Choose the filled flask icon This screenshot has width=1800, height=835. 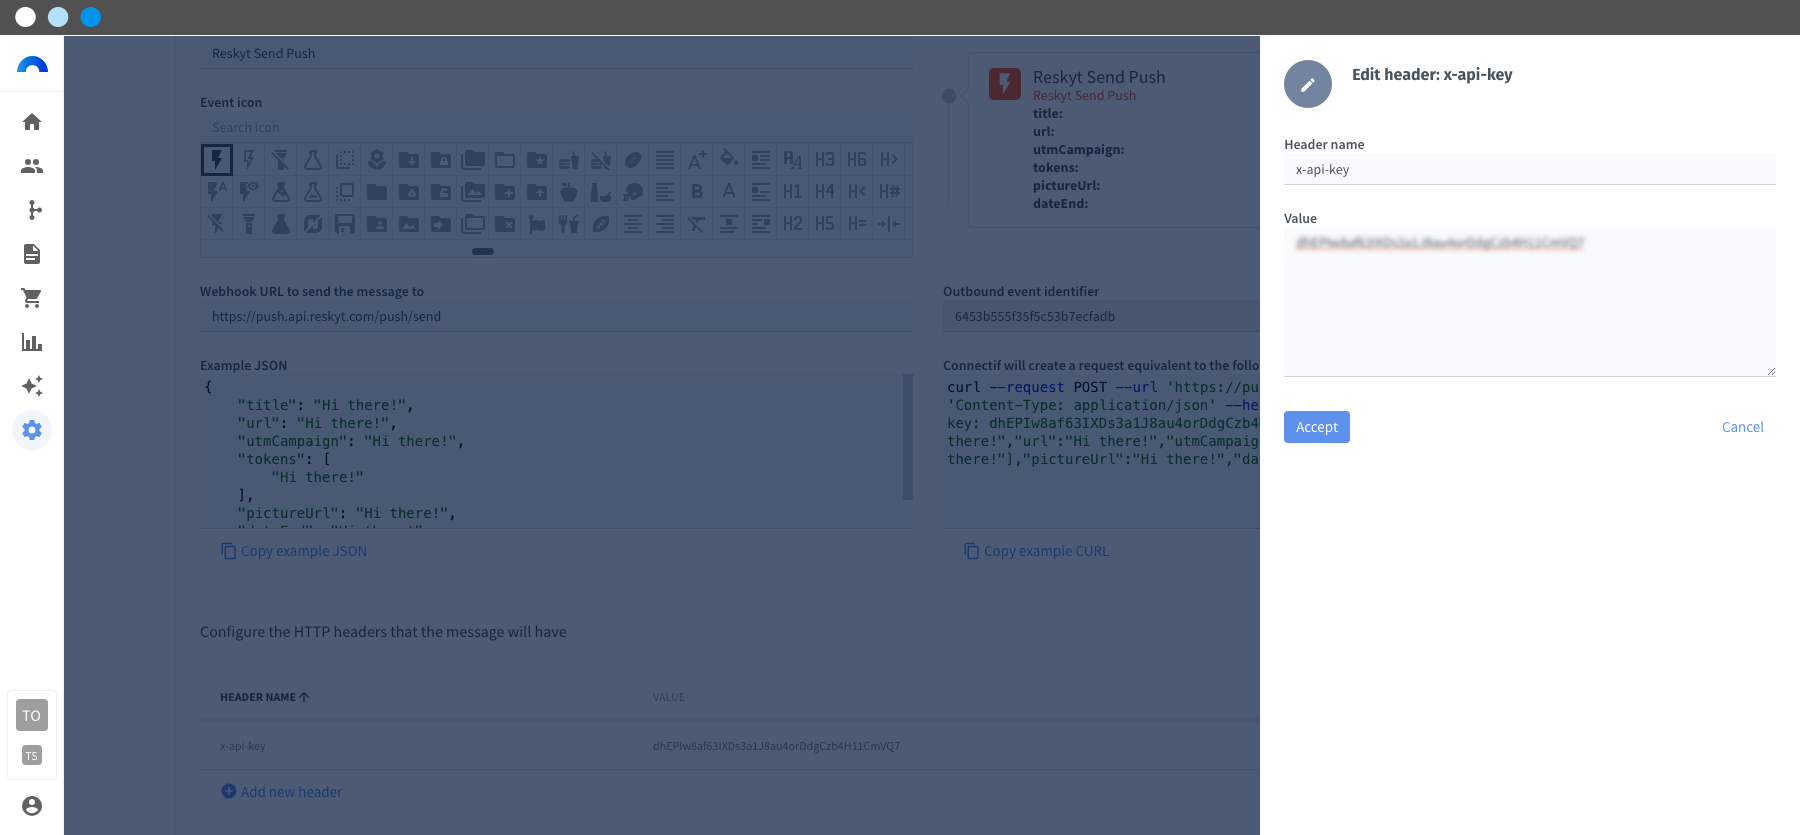coord(281,224)
